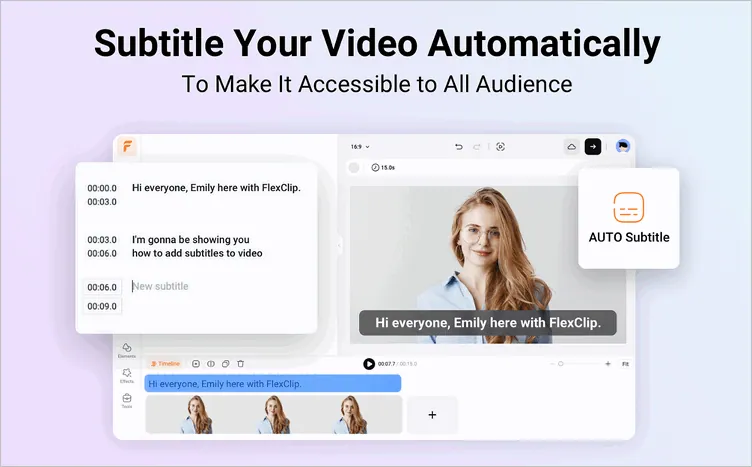
Task: Click the cloud save icon
Action: (571, 147)
